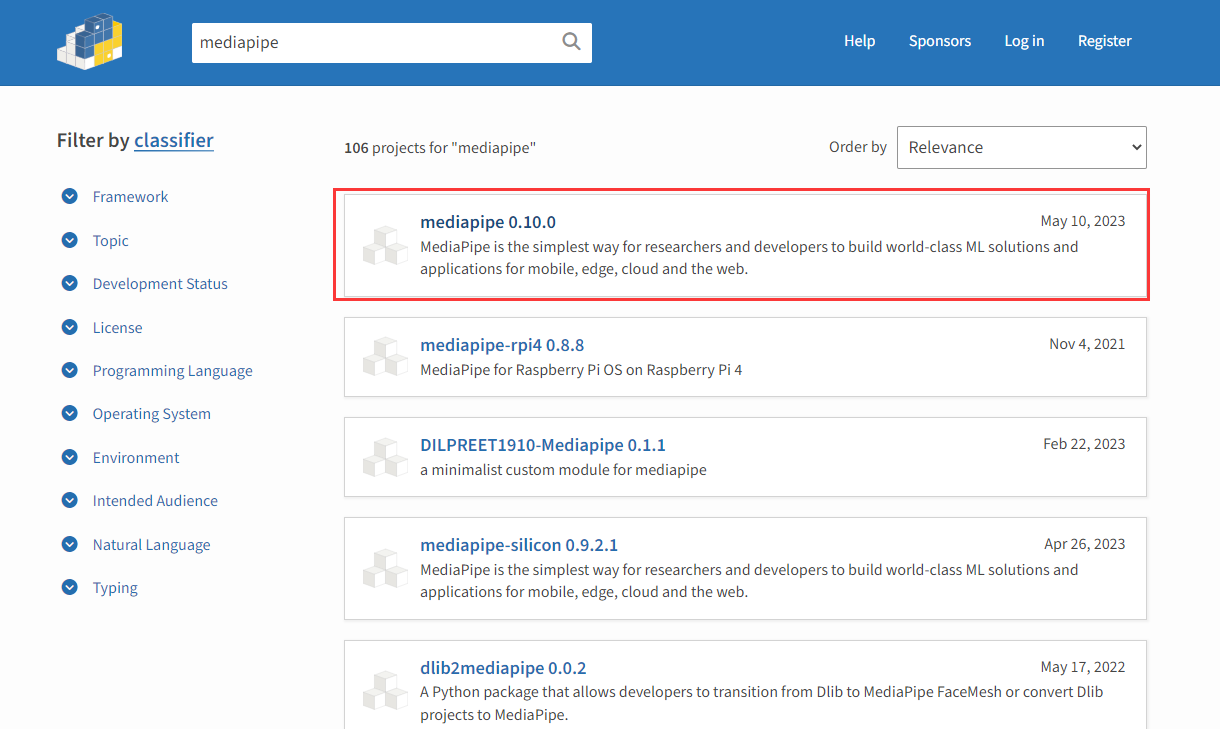Expand the Development Status filter
This screenshot has width=1220, height=729.
point(70,284)
